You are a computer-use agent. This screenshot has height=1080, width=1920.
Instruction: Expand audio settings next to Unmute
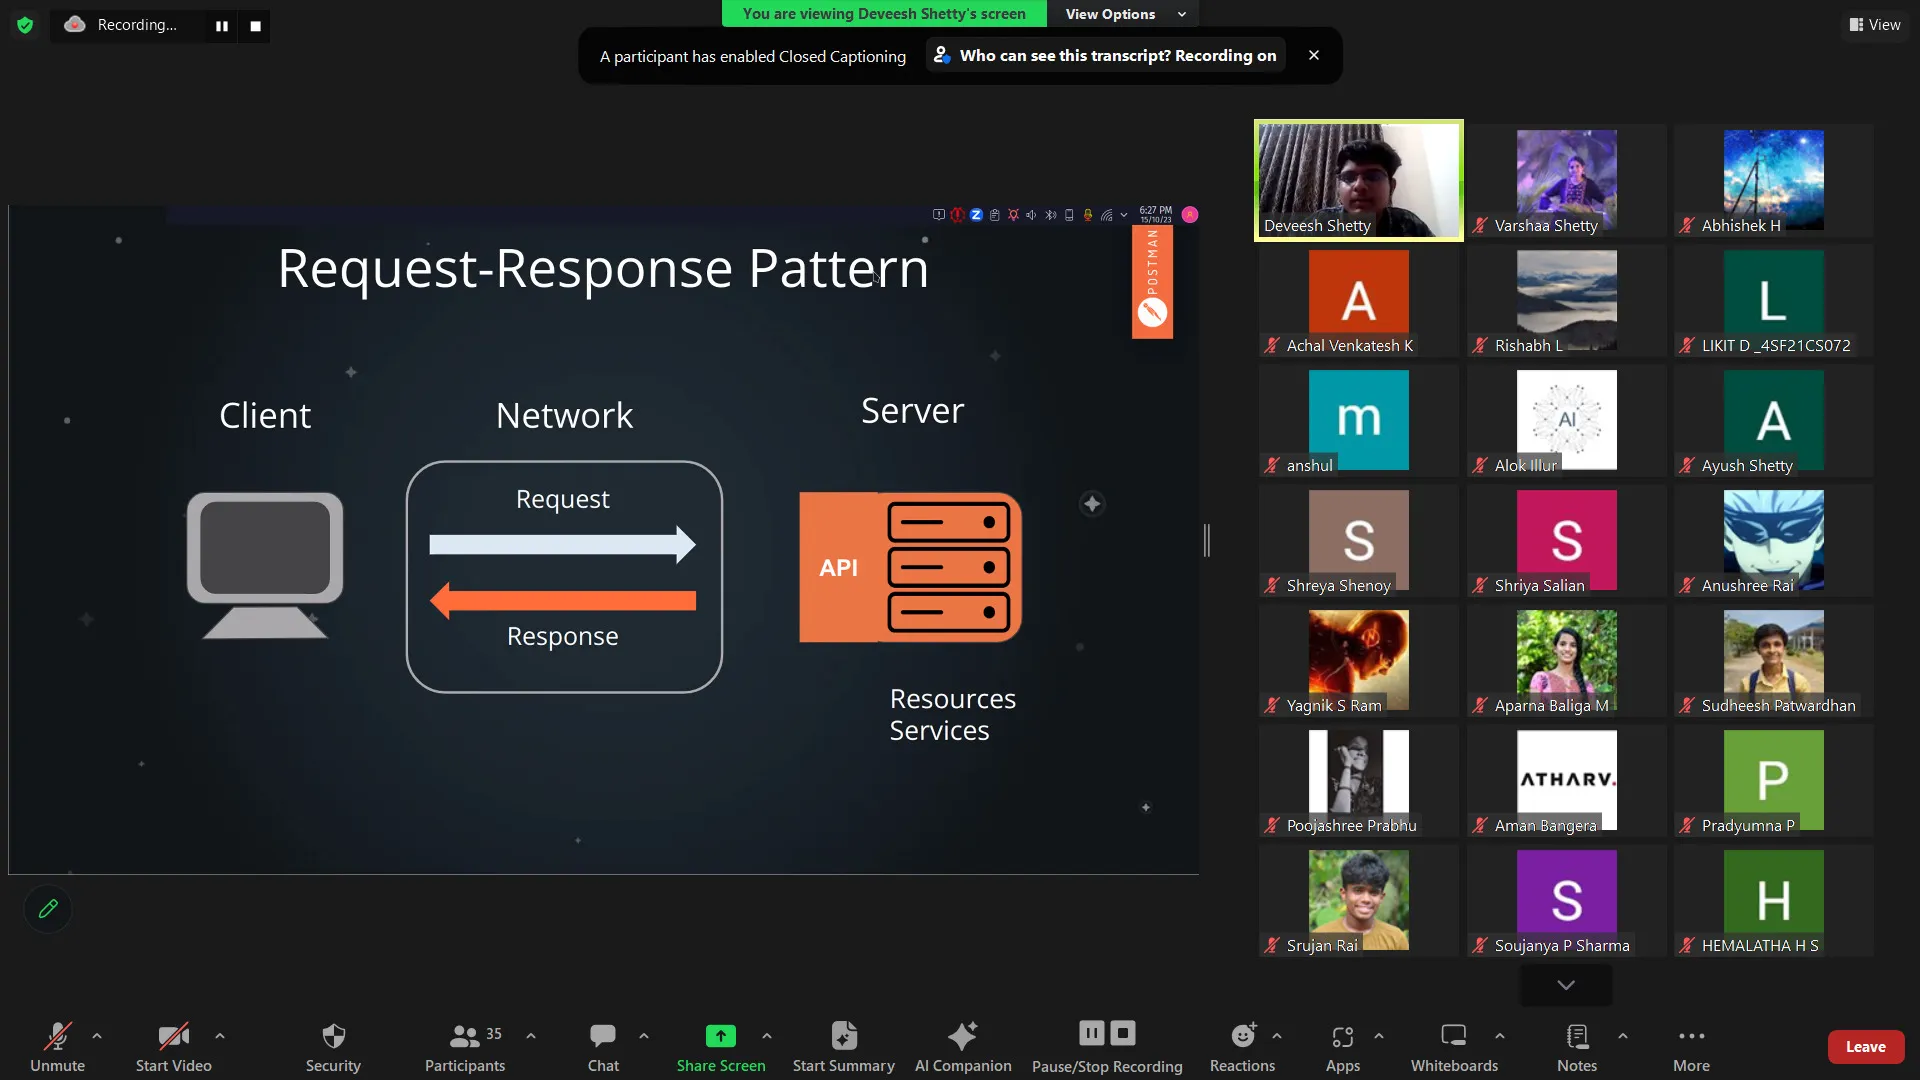pyautogui.click(x=96, y=1036)
